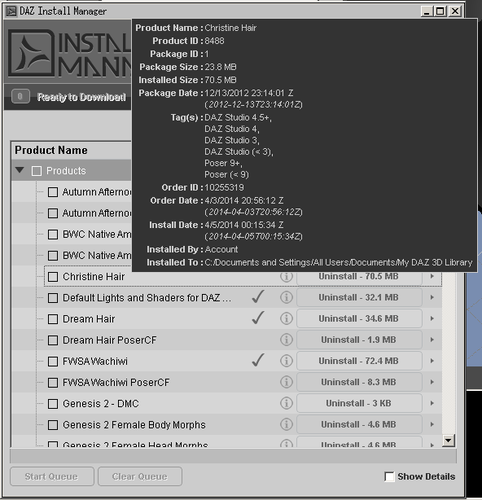The width and height of the screenshot is (482, 500).
Task: Check the Christine Hair checkbox
Action: [53, 277]
